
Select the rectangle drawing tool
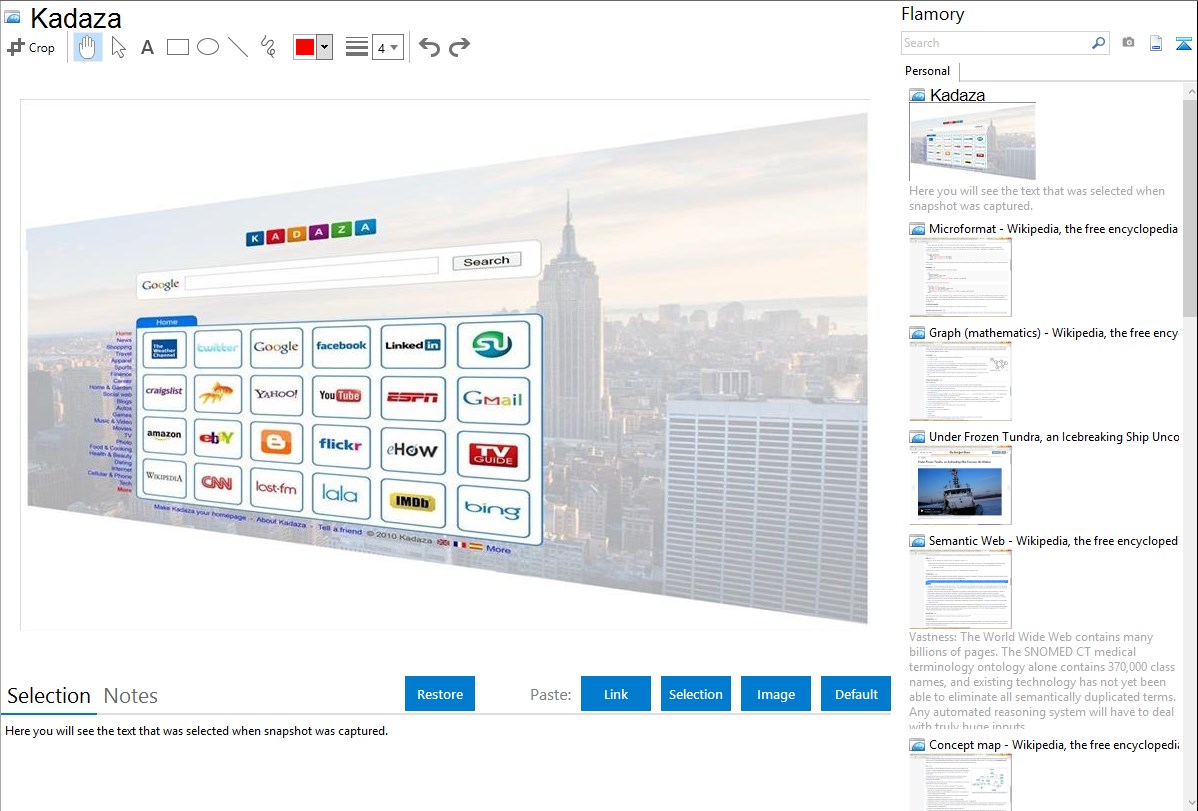[177, 47]
